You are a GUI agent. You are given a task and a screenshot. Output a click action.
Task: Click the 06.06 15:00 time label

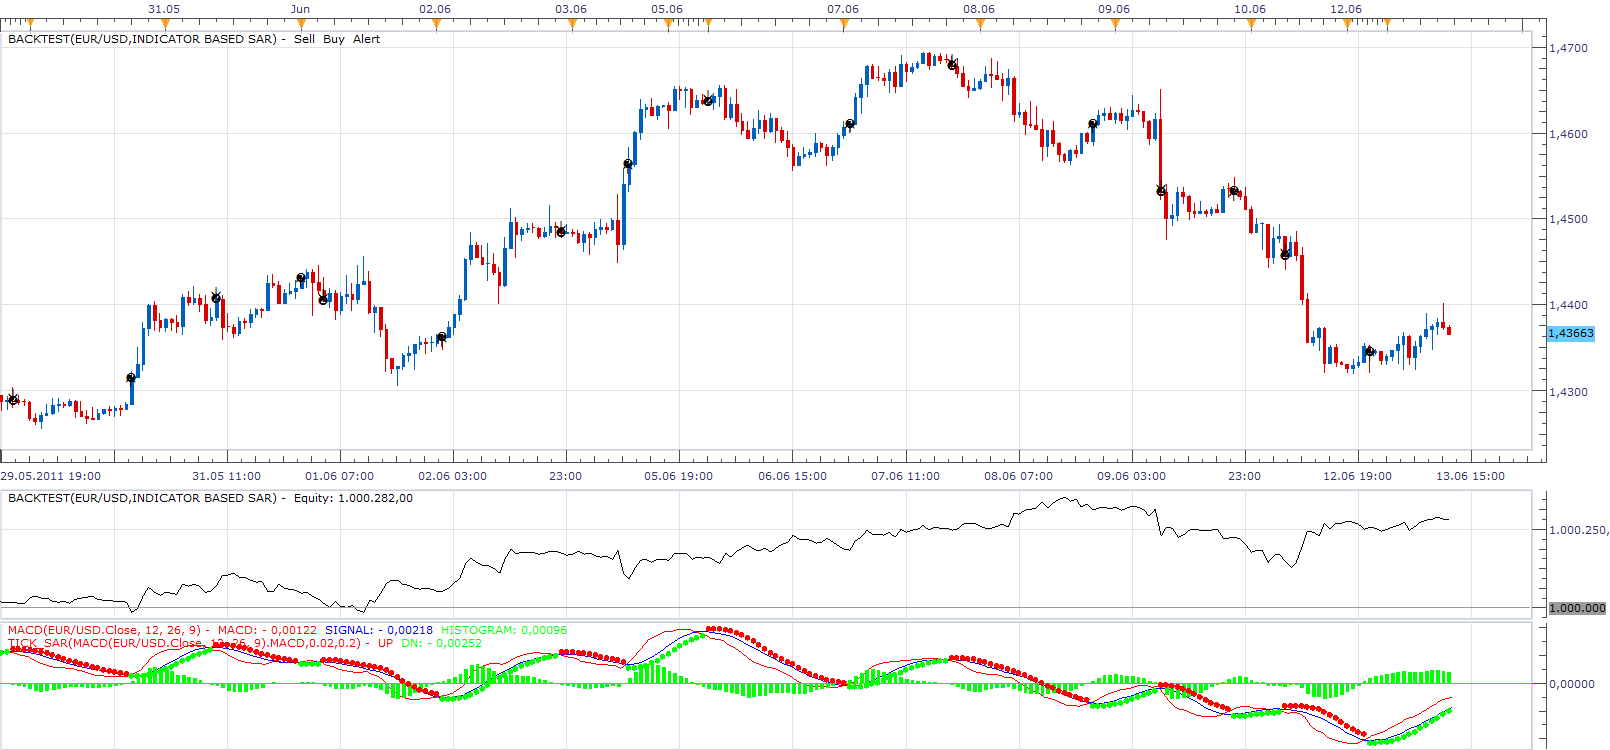(x=792, y=476)
